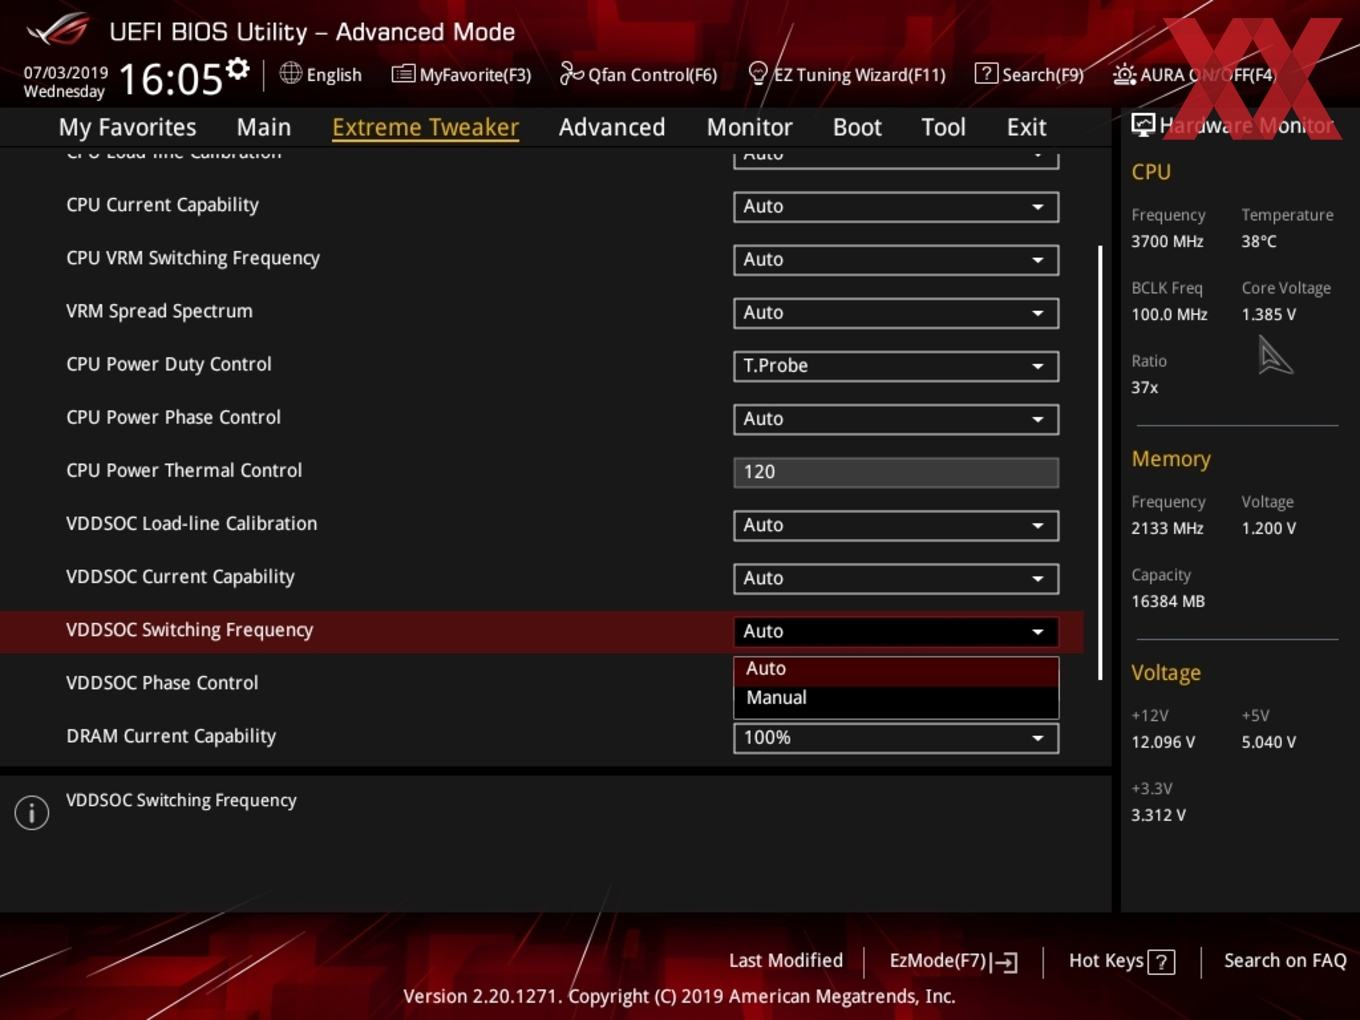Launch EZ Tuning Wizard(F11)
The height and width of the screenshot is (1020, 1360).
tap(847, 74)
